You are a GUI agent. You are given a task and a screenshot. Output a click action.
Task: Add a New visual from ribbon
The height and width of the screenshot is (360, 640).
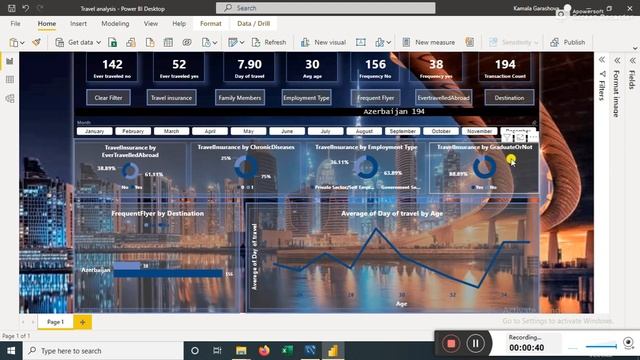click(x=323, y=42)
